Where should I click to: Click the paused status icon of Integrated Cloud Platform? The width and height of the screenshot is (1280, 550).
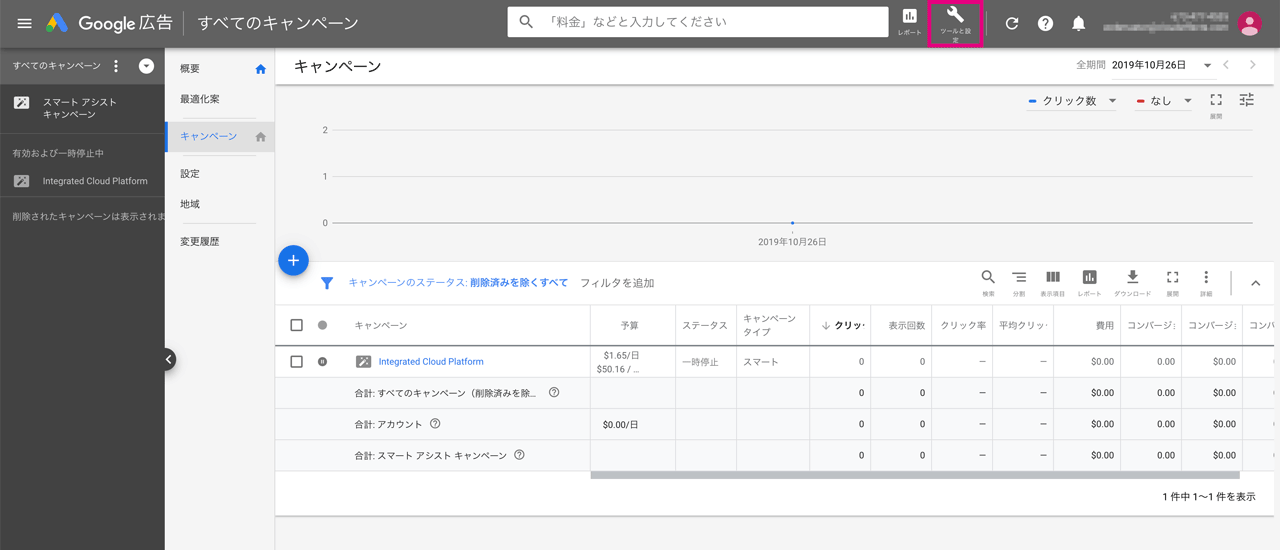322,362
